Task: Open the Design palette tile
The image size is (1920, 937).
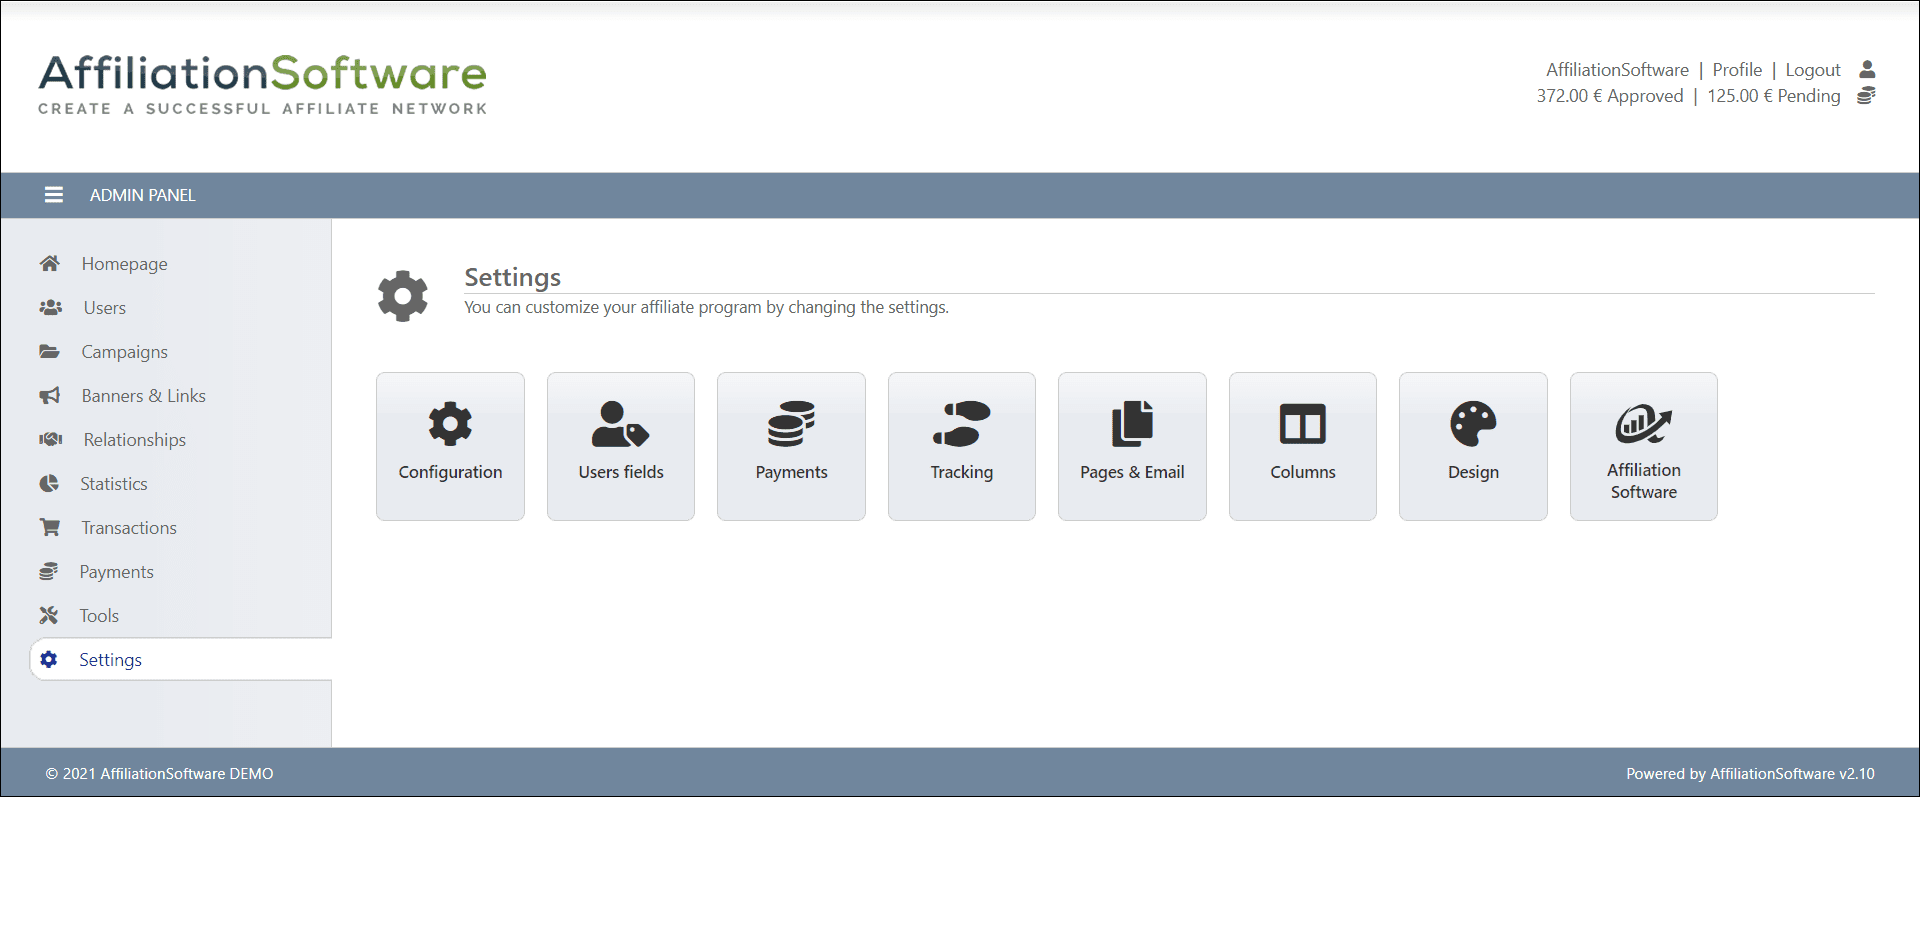Action: pos(1473,446)
